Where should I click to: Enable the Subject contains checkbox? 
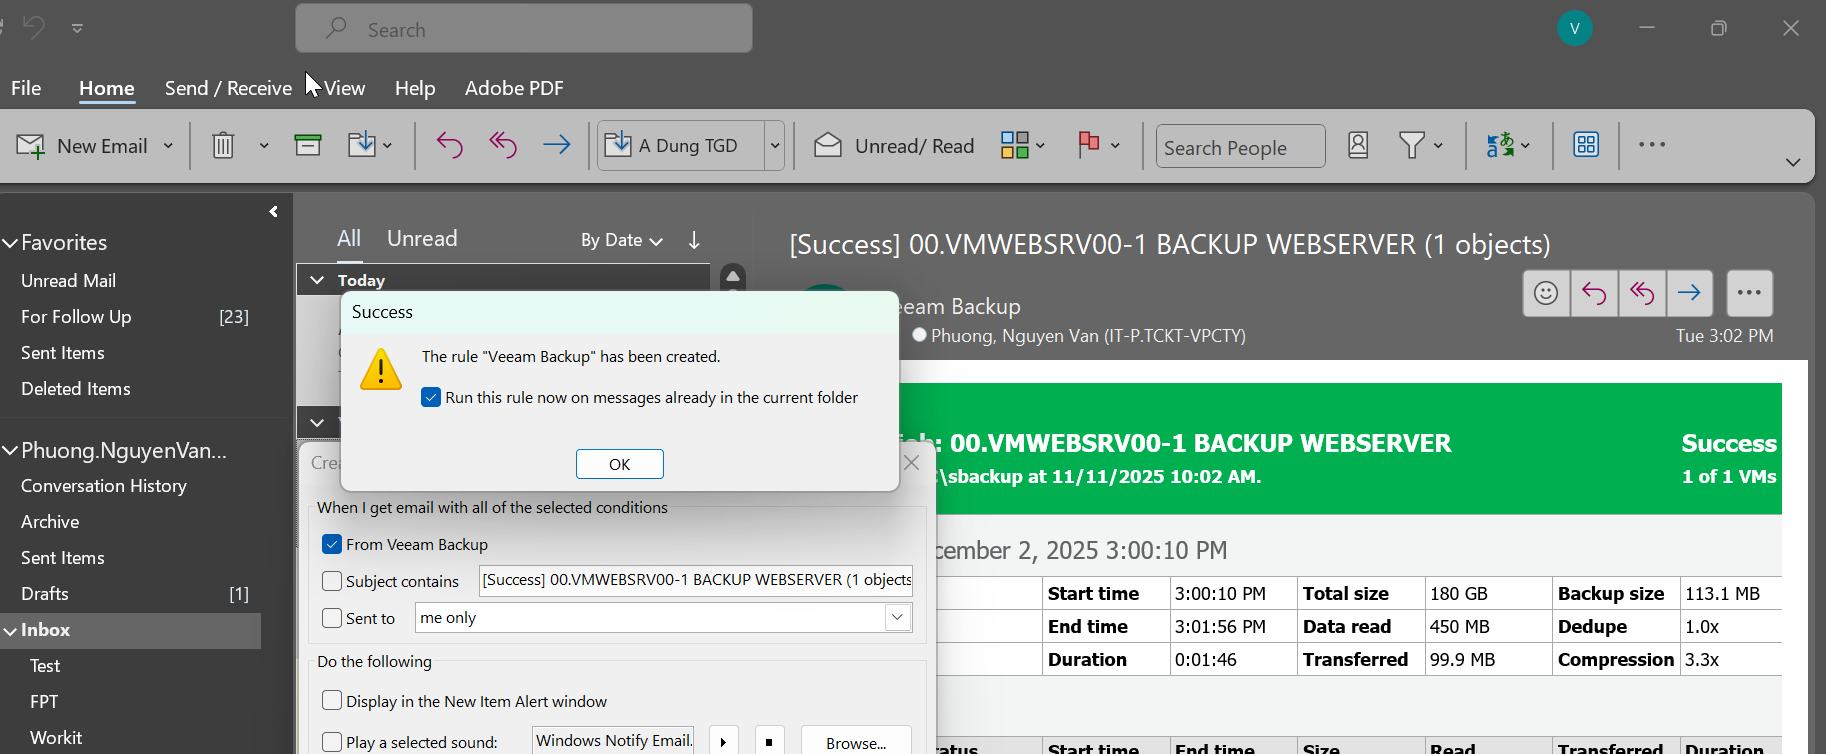coord(332,581)
